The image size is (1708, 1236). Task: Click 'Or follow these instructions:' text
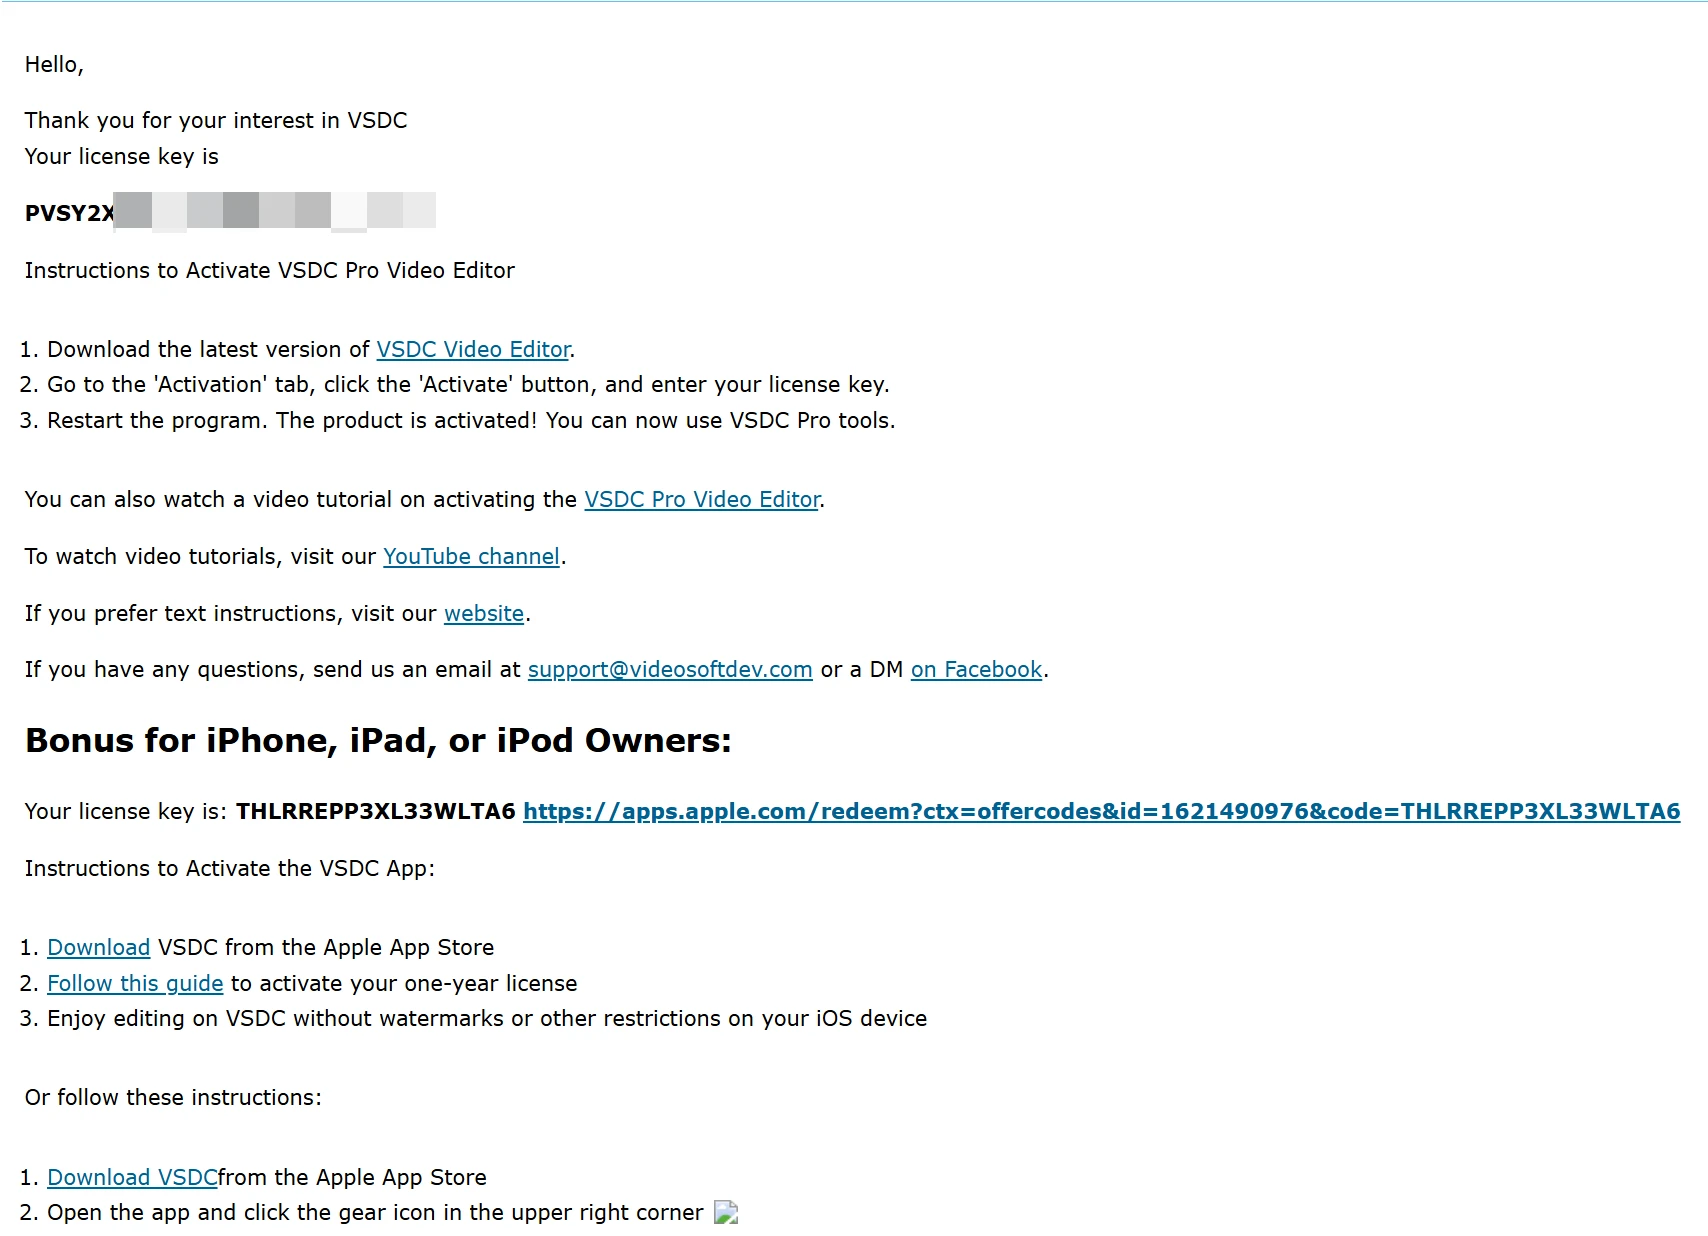point(173,1097)
